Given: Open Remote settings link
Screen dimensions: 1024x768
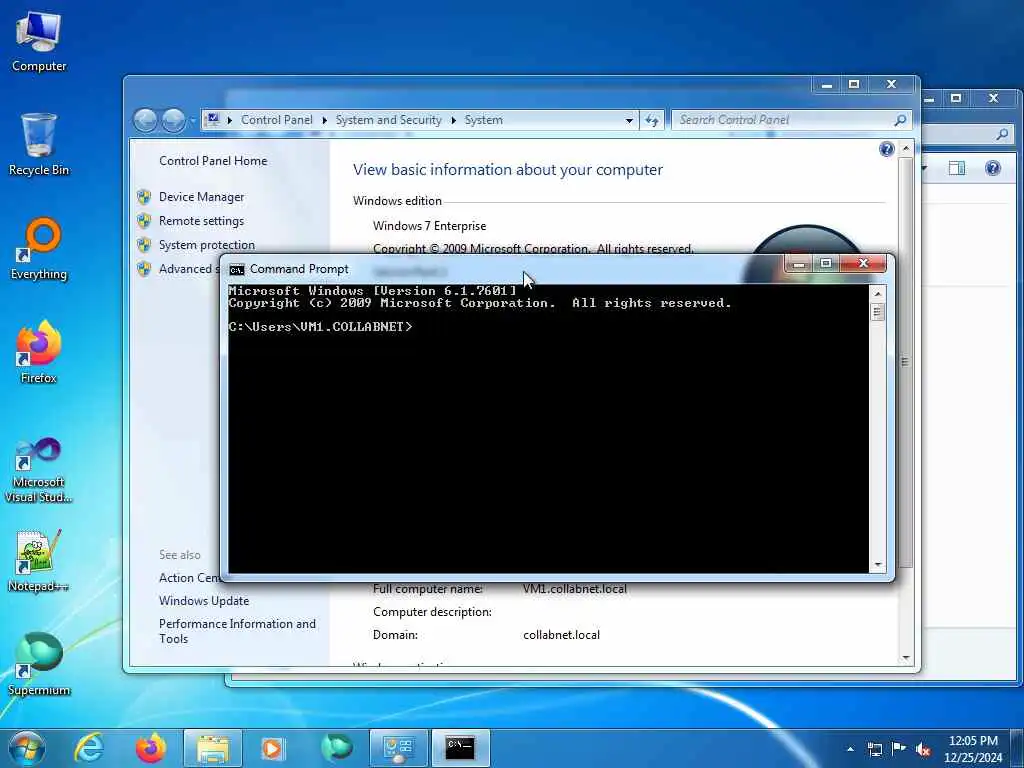Looking at the screenshot, I should click(201, 221).
